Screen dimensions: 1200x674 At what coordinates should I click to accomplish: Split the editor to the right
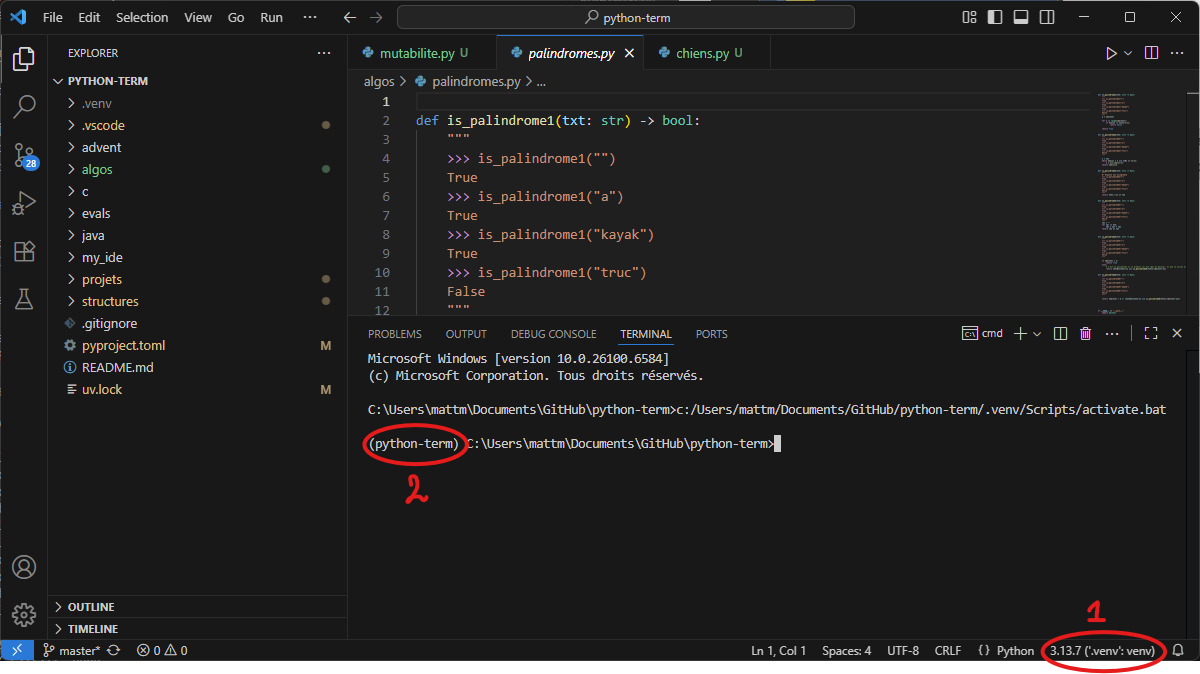[x=1151, y=53]
